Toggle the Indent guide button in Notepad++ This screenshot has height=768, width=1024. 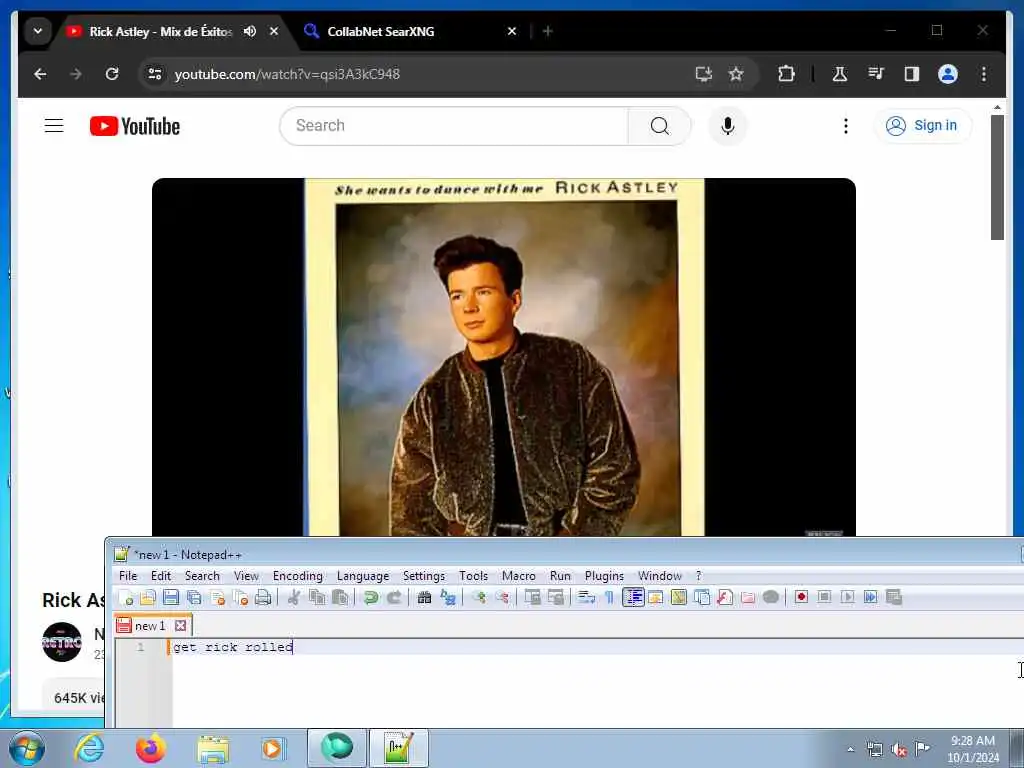[633, 597]
